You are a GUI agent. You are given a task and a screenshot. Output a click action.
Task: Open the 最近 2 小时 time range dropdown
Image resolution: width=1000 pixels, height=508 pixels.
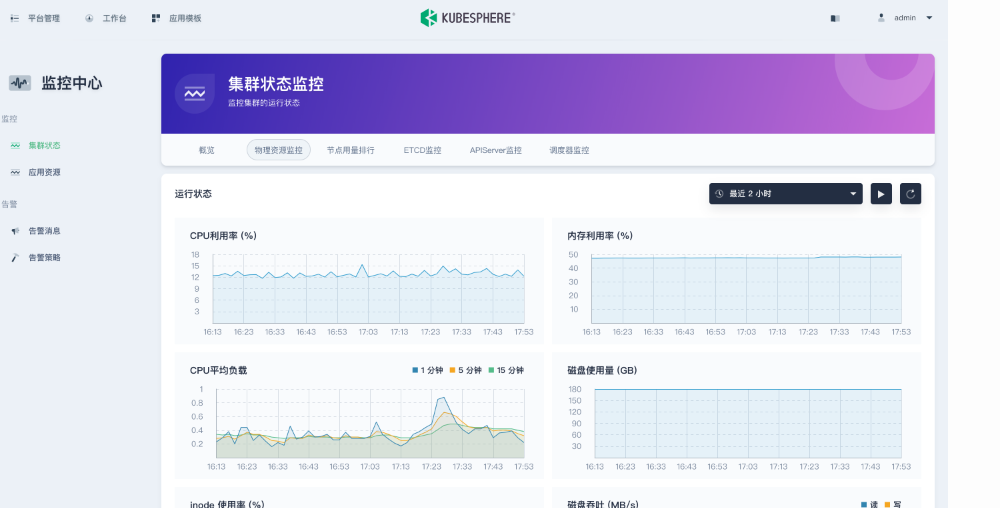click(785, 194)
